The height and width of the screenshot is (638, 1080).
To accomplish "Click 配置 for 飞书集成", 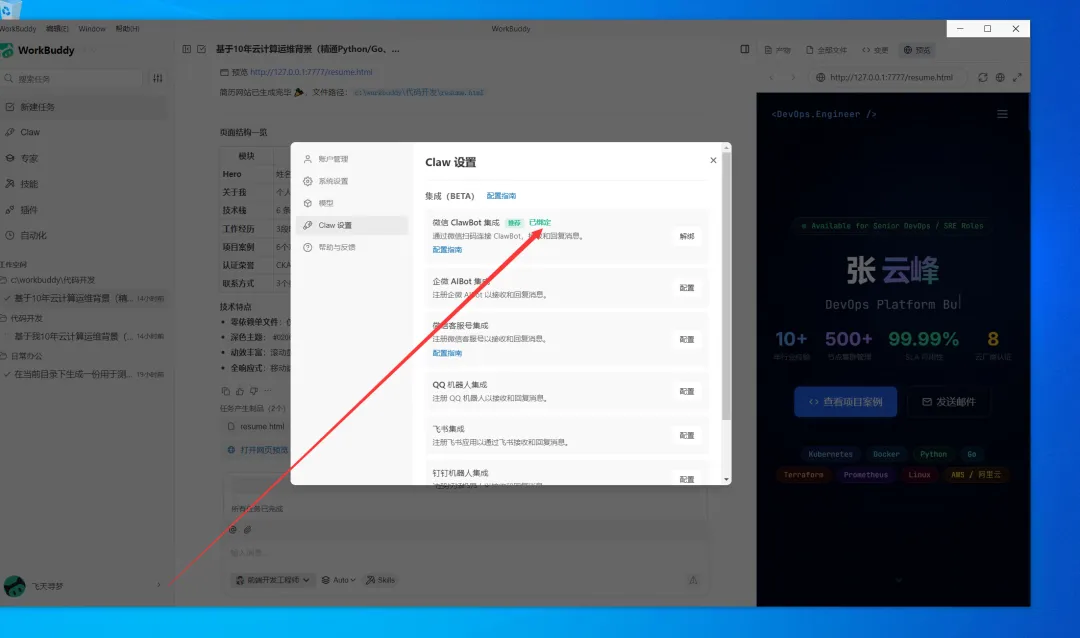I will 687,435.
